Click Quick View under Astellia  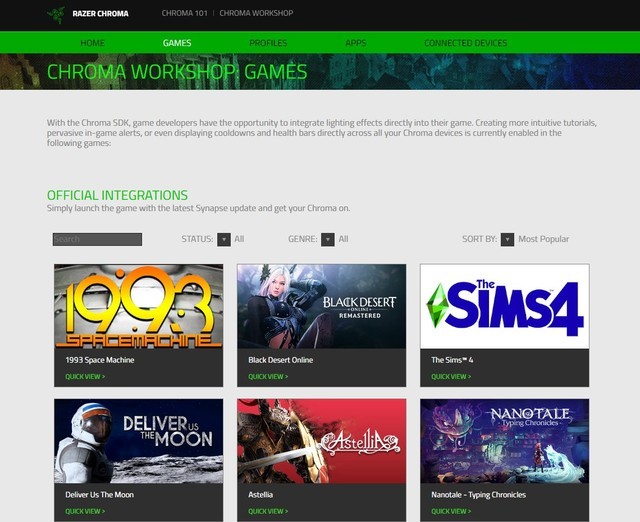(x=268, y=511)
